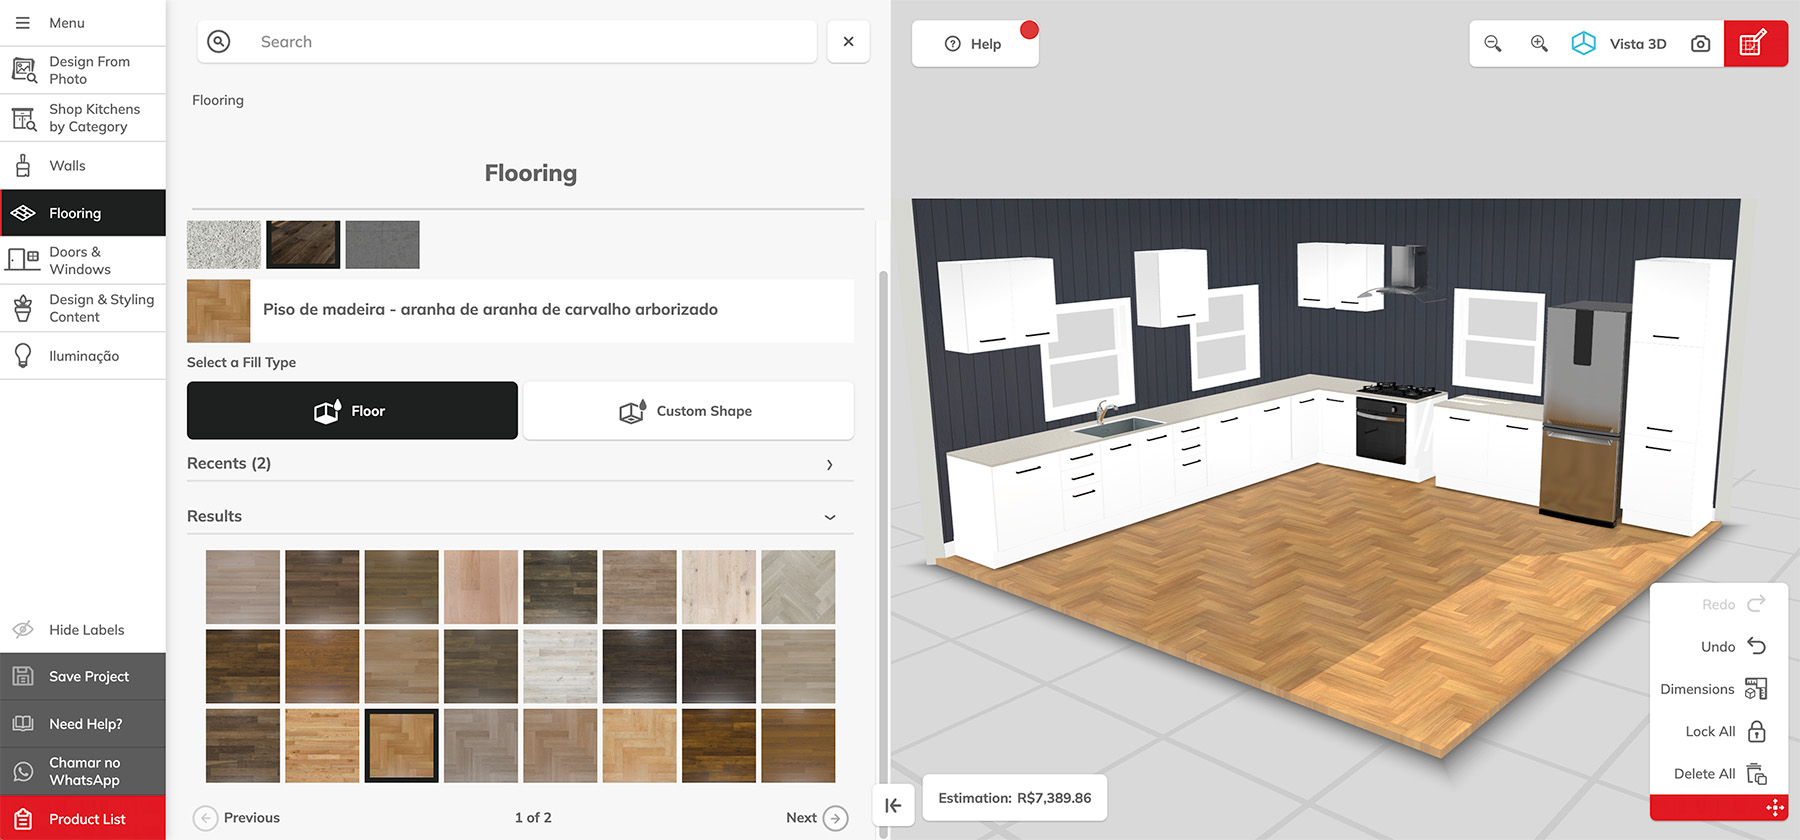This screenshot has width=1800, height=840.
Task: Open the red edit design icon
Action: click(1755, 44)
